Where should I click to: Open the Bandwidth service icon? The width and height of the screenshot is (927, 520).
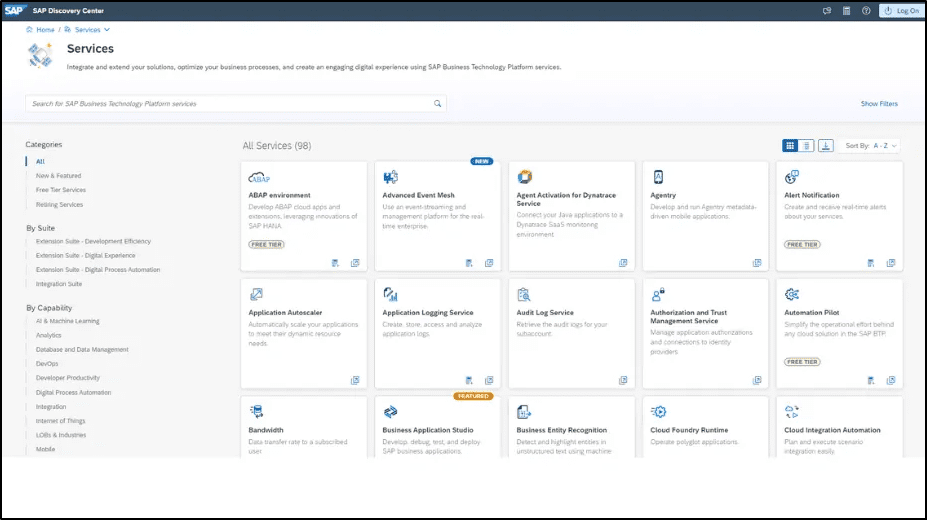pos(256,411)
